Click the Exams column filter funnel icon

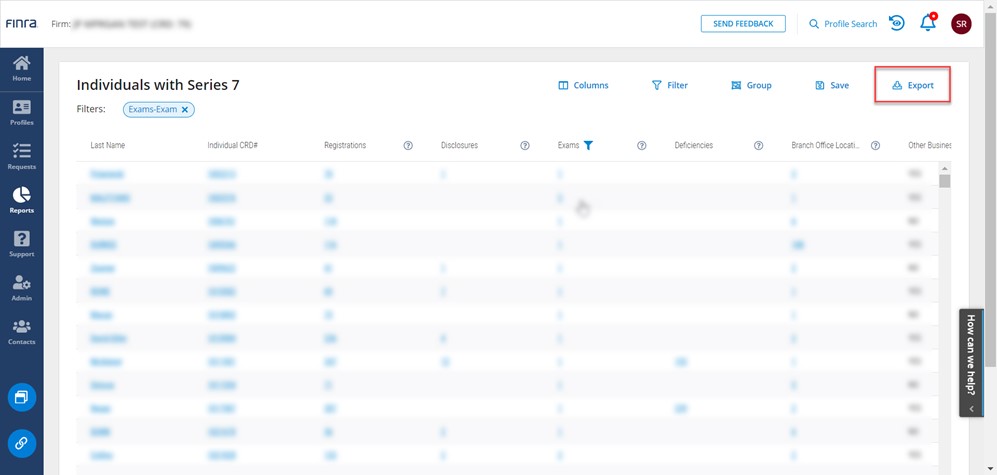pos(588,146)
